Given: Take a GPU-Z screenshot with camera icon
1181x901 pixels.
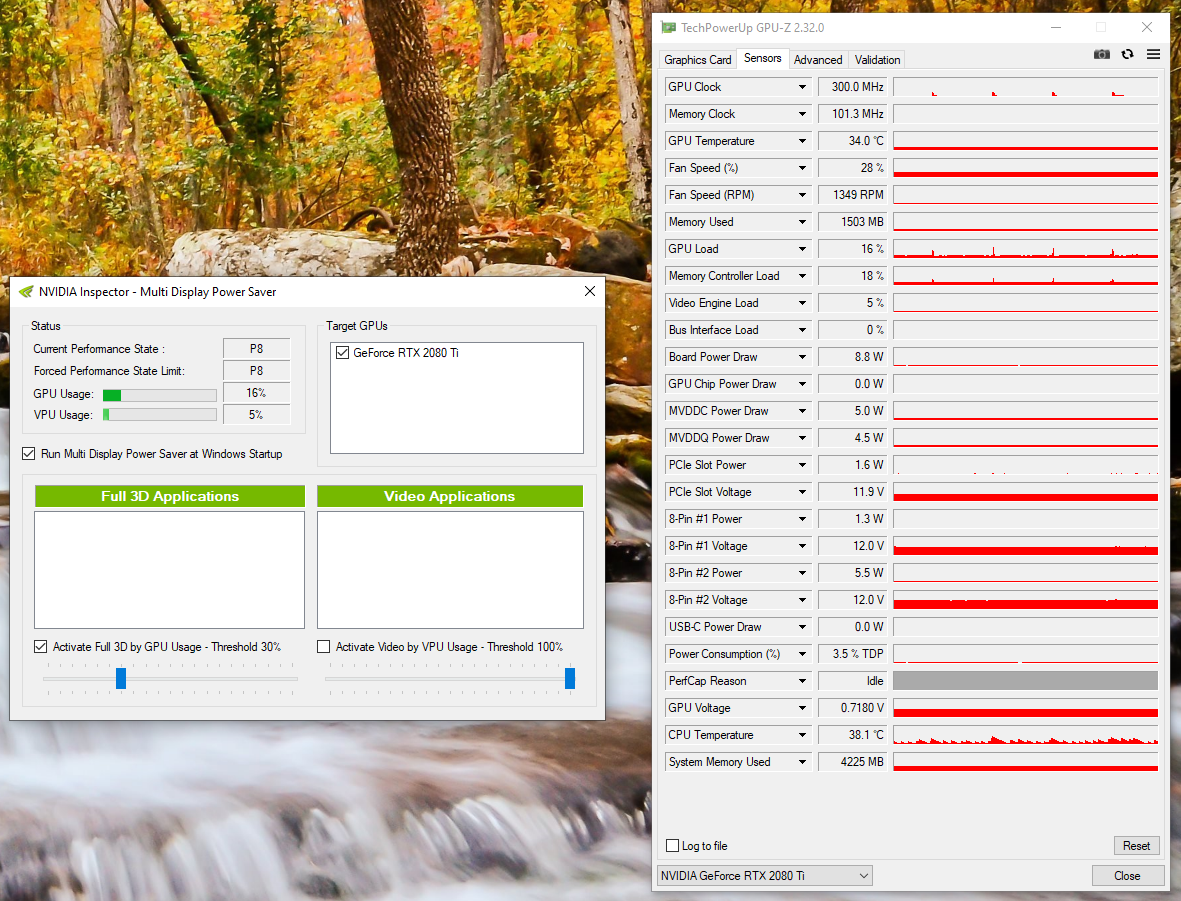Looking at the screenshot, I should tap(1101, 54).
